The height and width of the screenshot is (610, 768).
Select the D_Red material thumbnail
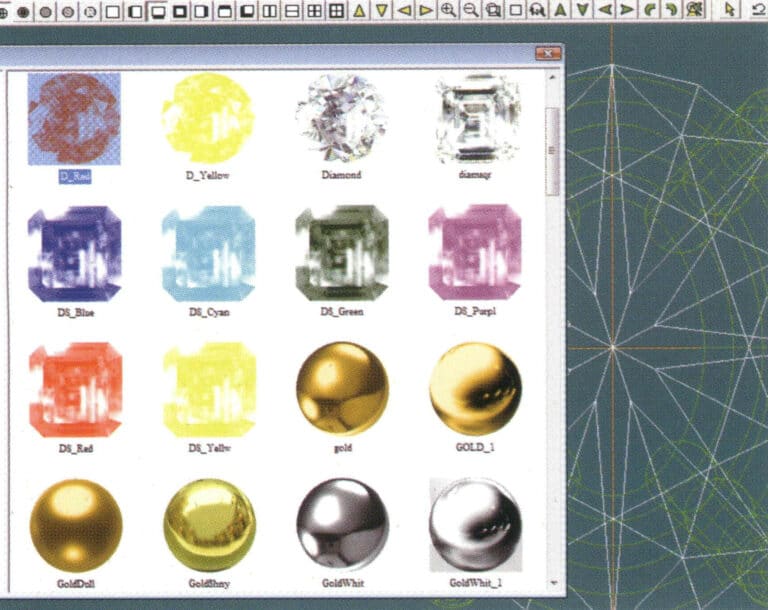coord(74,119)
